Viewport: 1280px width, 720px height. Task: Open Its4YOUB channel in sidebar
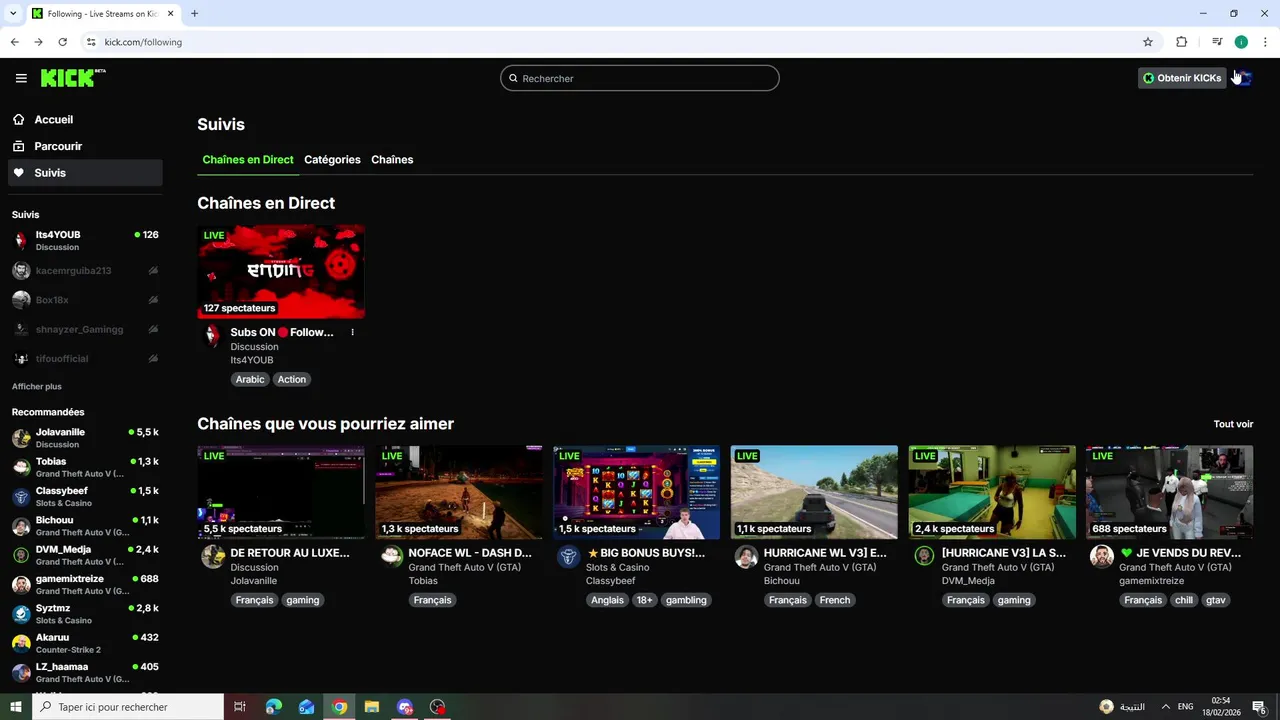point(85,240)
